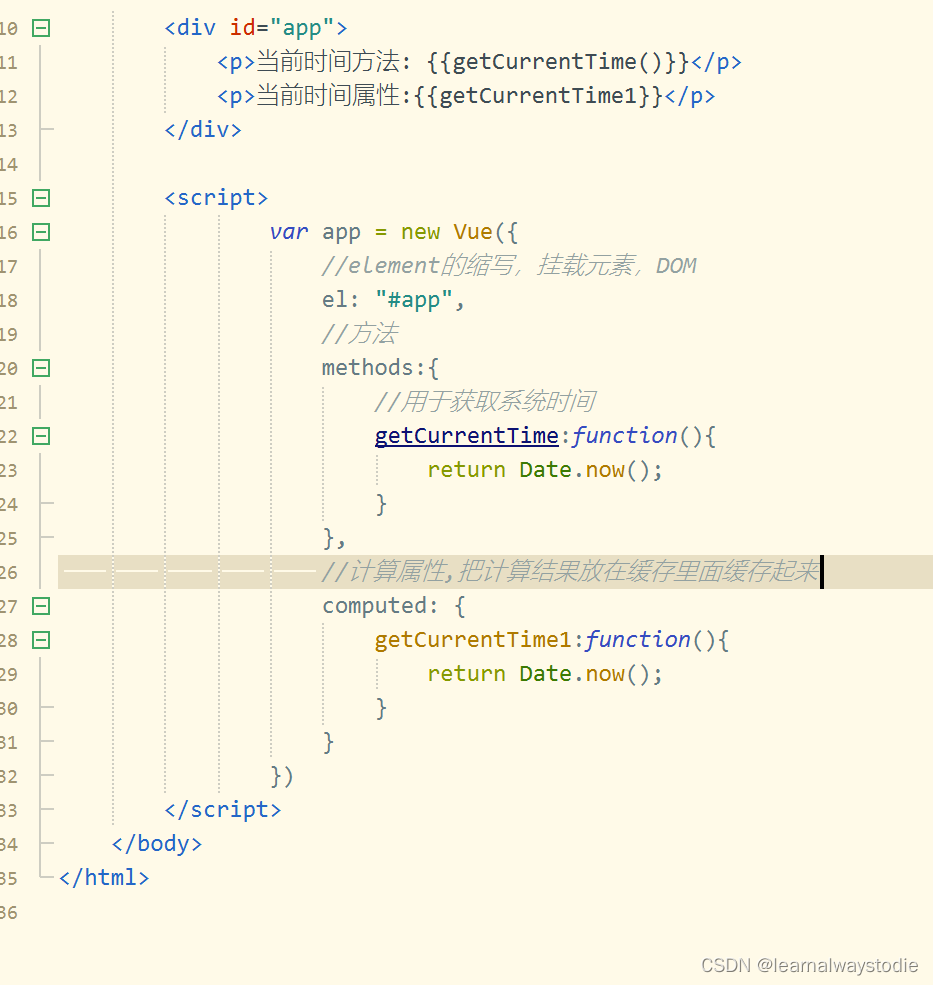Click the '//方法' comment
Viewport: 933px width, 985px height.
pos(359,334)
